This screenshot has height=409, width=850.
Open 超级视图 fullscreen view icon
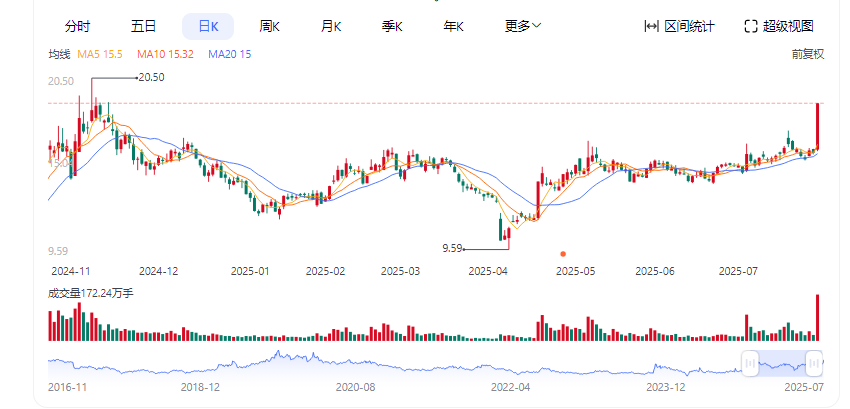point(751,26)
